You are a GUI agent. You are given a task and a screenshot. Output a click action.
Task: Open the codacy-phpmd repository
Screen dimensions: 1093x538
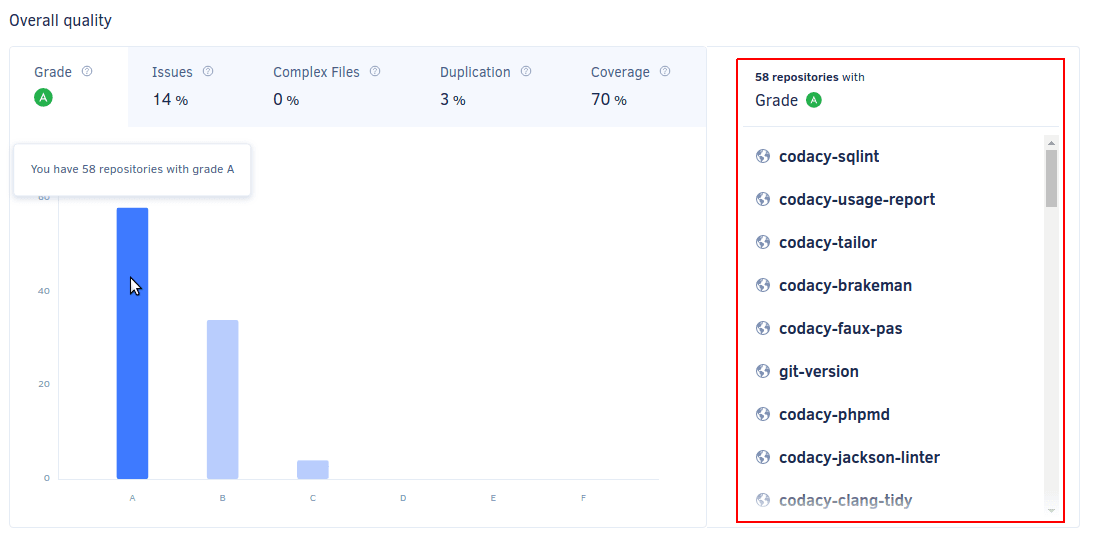tap(834, 415)
